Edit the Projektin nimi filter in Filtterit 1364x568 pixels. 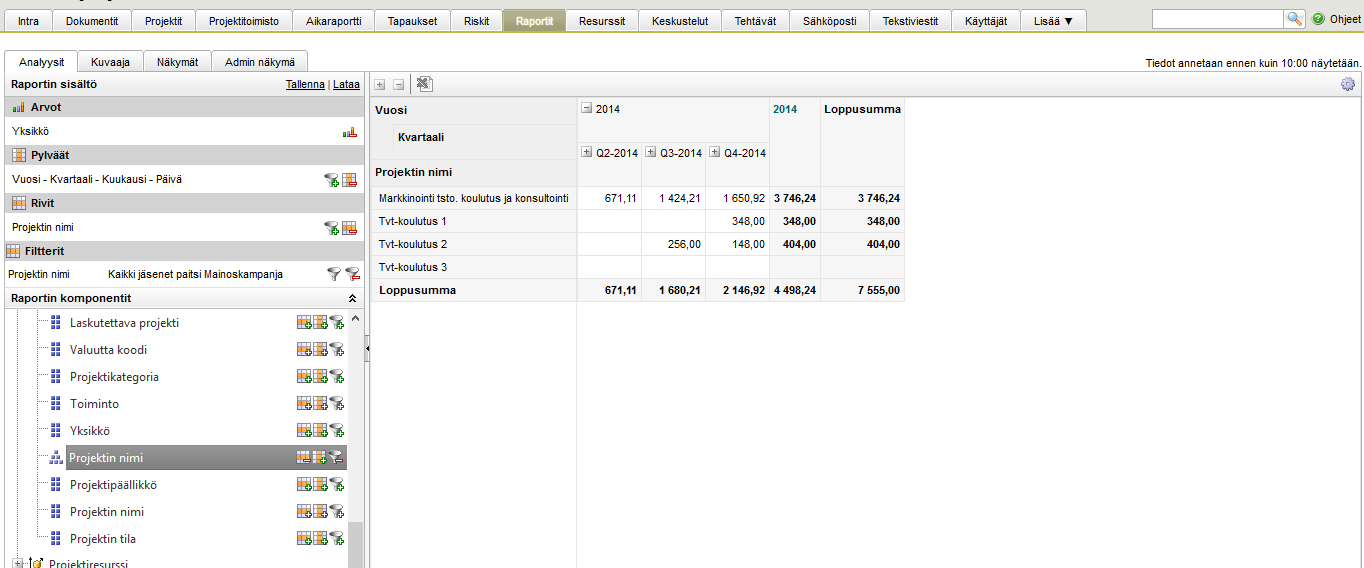334,274
